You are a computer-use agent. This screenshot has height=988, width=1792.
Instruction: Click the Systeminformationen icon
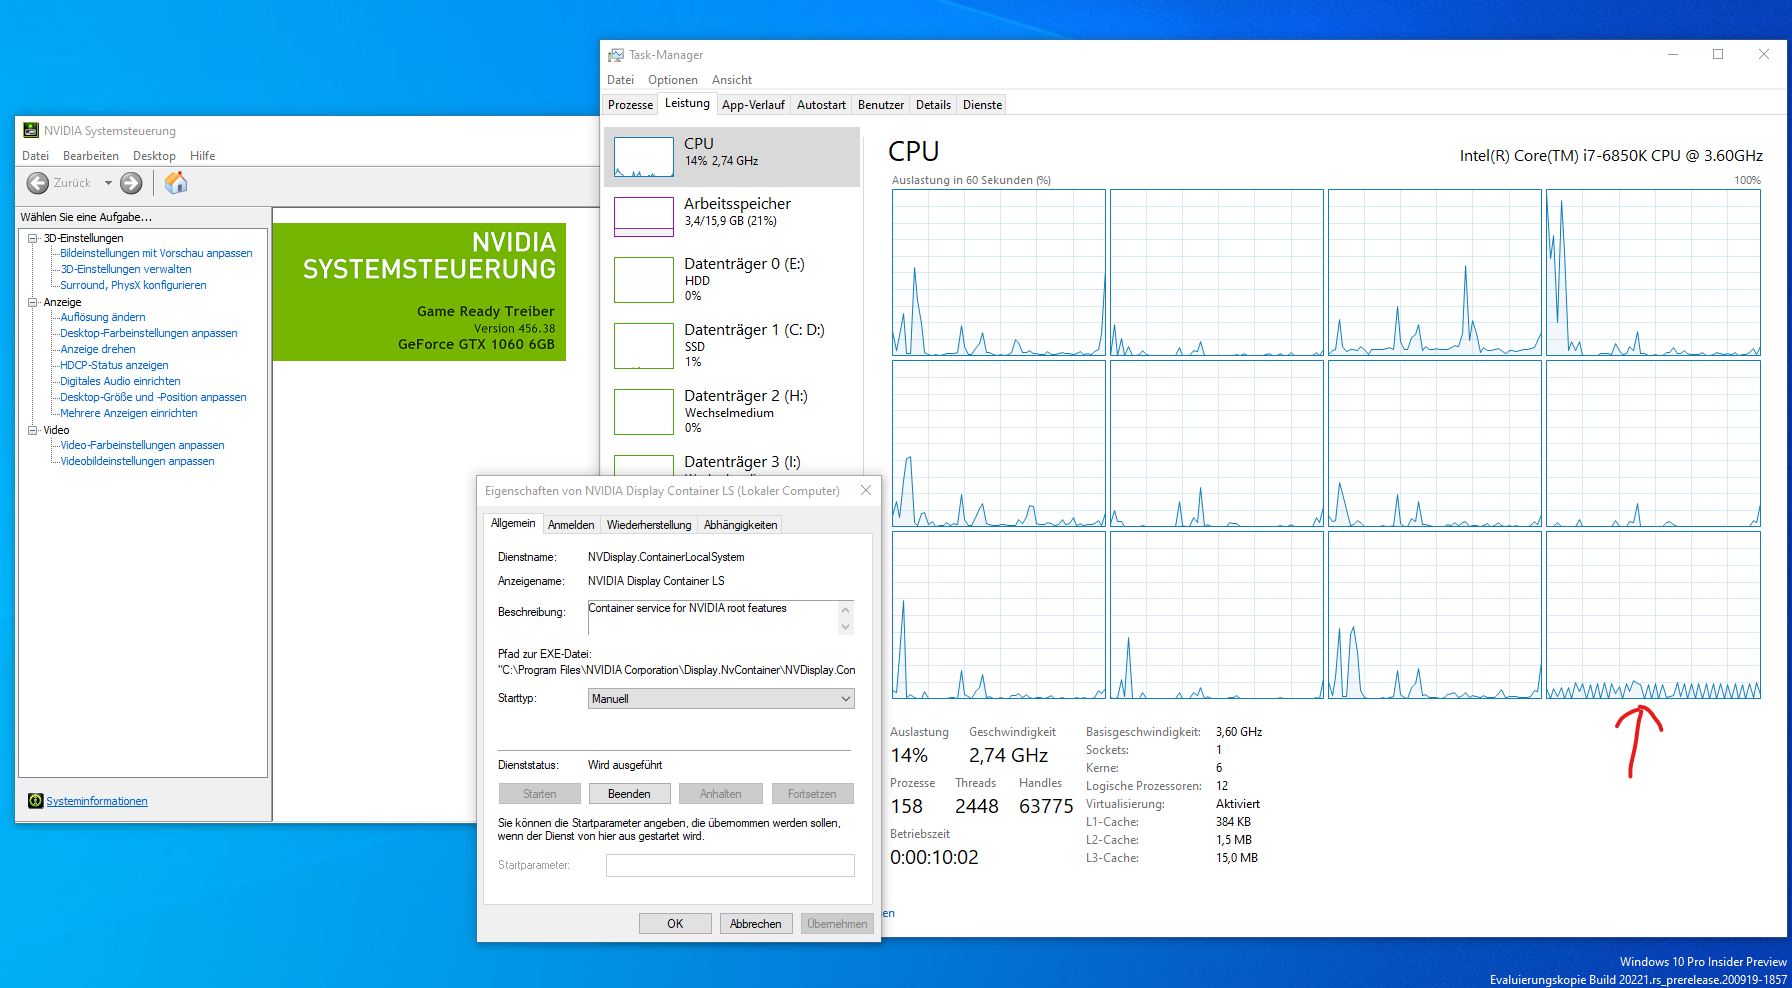36,801
